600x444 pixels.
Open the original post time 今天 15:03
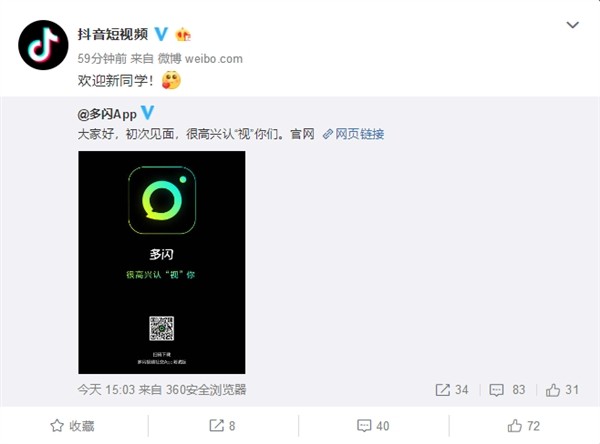coord(106,390)
